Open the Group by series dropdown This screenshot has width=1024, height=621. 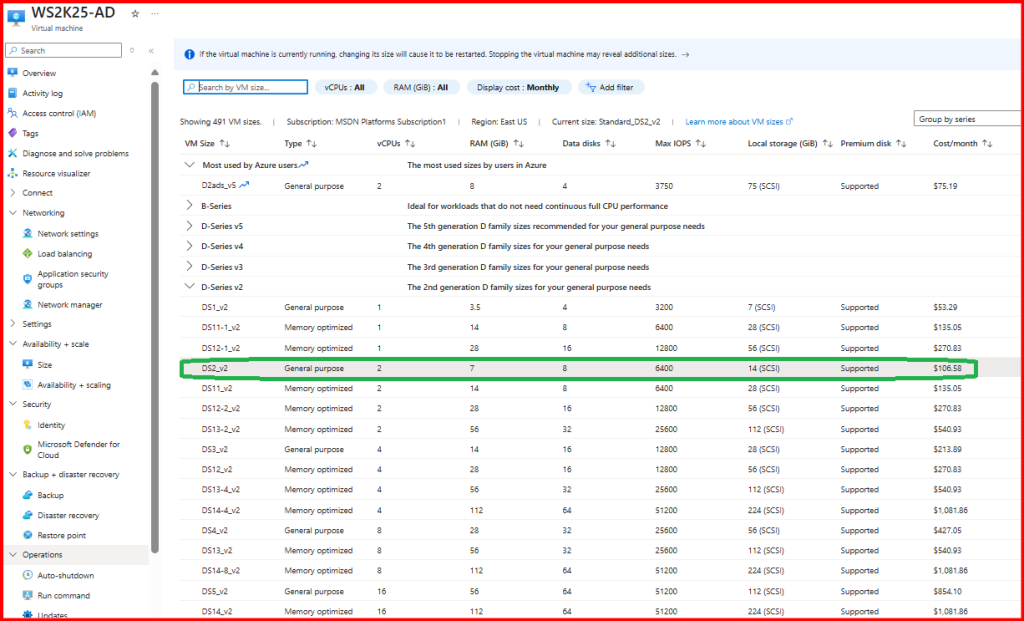tap(968, 119)
